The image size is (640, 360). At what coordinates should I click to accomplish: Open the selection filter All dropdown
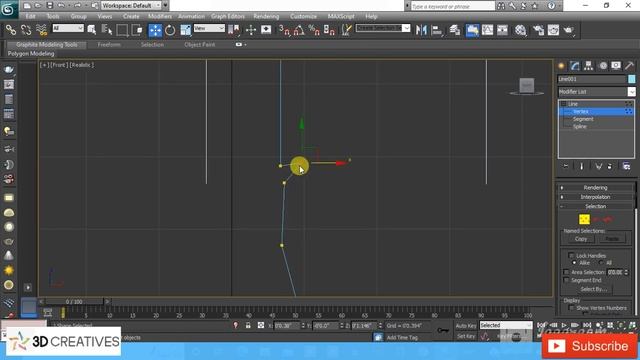point(68,28)
